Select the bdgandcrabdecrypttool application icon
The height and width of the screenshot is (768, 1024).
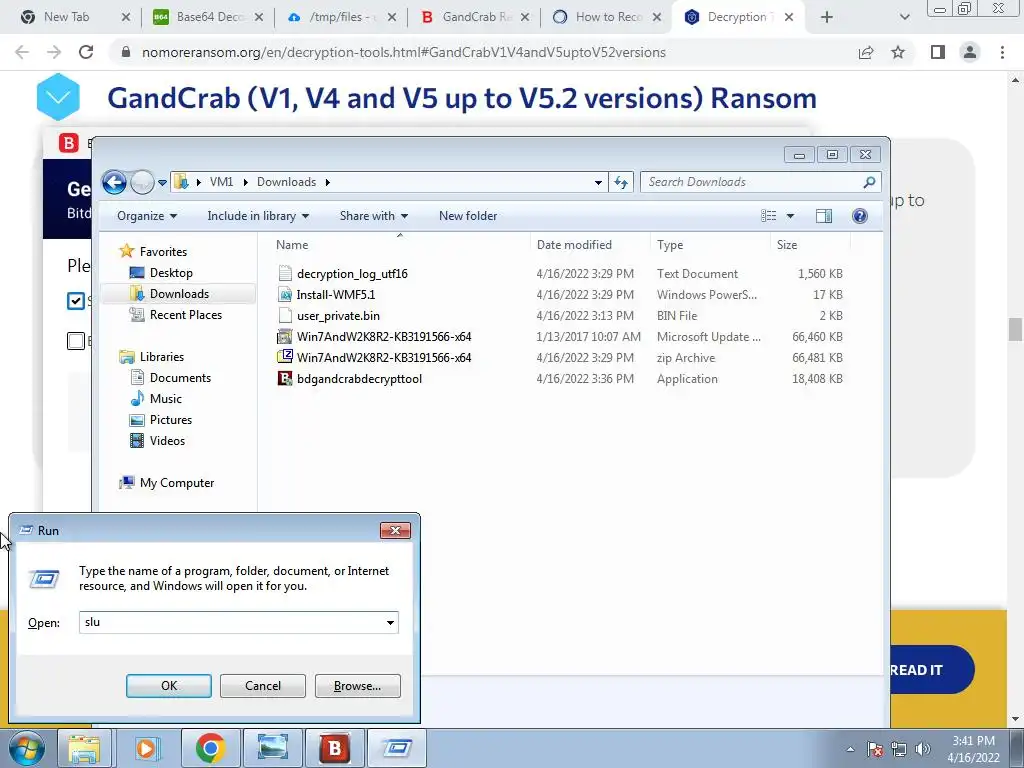(x=285, y=378)
